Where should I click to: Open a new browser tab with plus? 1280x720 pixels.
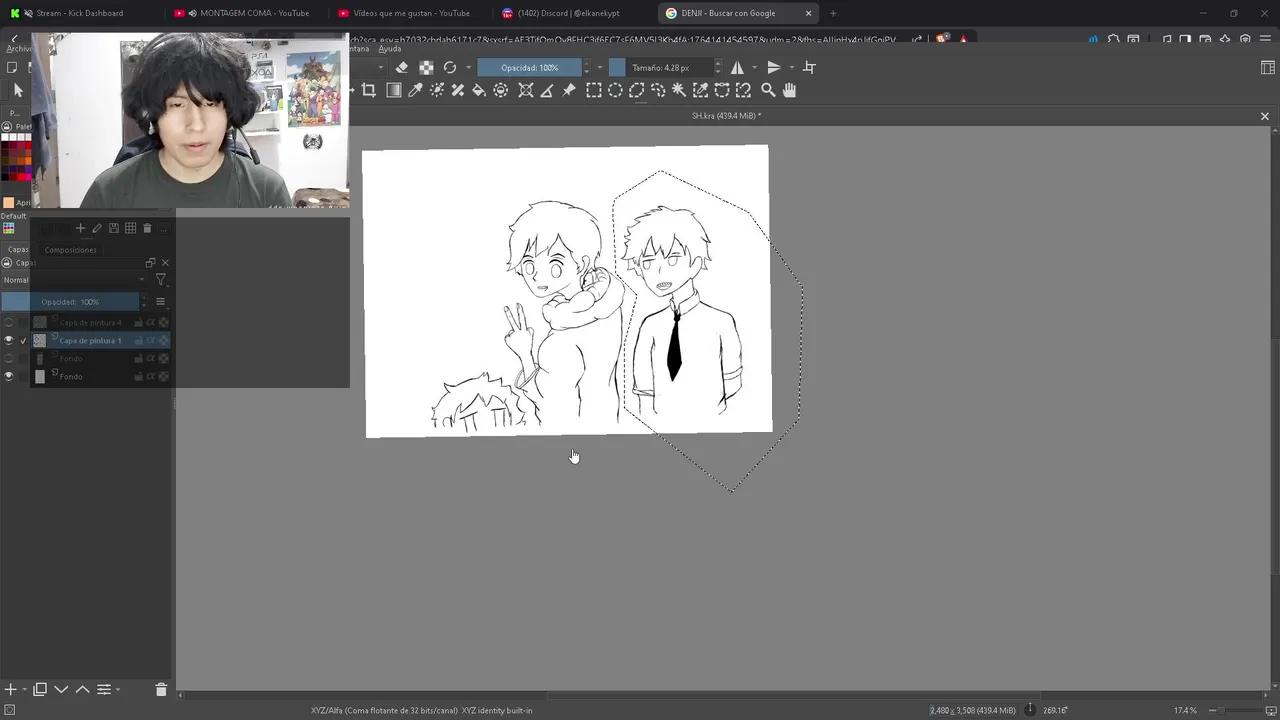click(x=833, y=13)
